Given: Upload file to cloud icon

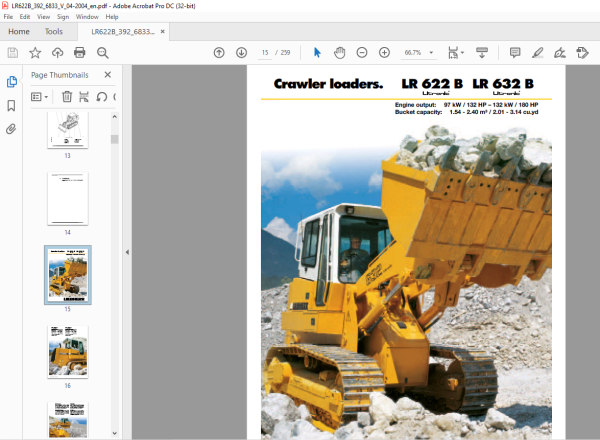Looking at the screenshot, I should click(57, 53).
